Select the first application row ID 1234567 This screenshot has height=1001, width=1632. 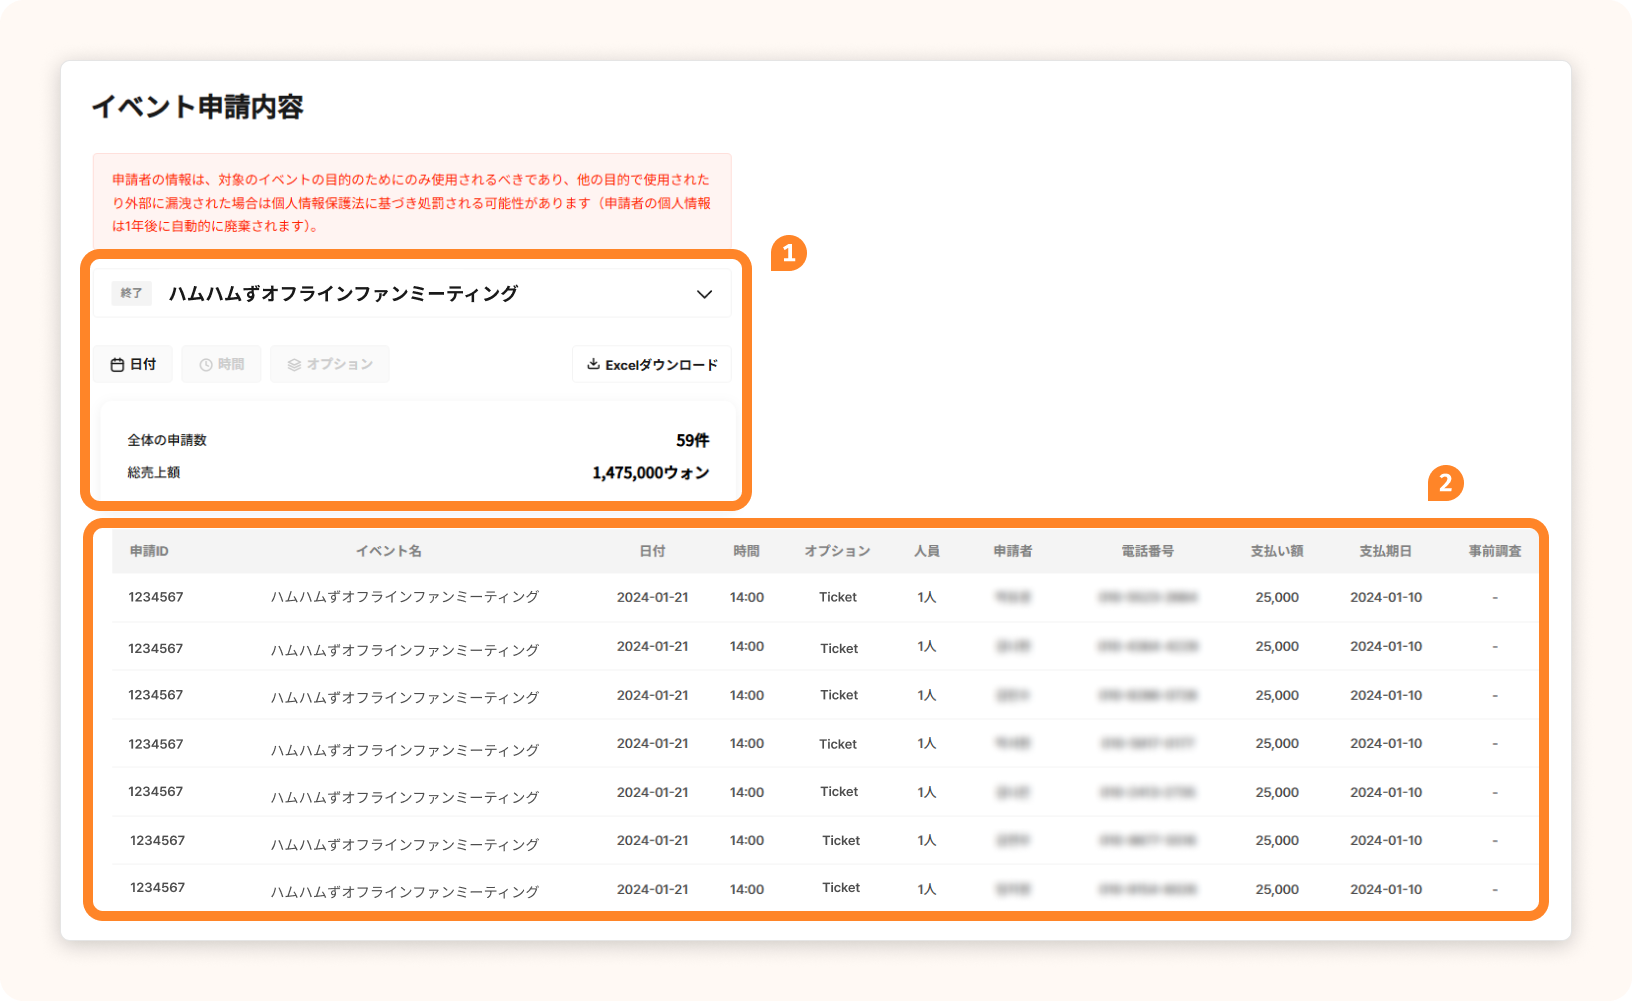156,597
